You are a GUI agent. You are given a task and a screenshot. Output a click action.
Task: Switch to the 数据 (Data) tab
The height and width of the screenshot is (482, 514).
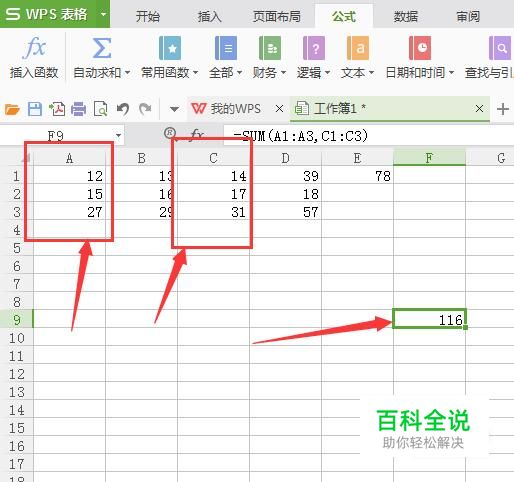coord(406,16)
